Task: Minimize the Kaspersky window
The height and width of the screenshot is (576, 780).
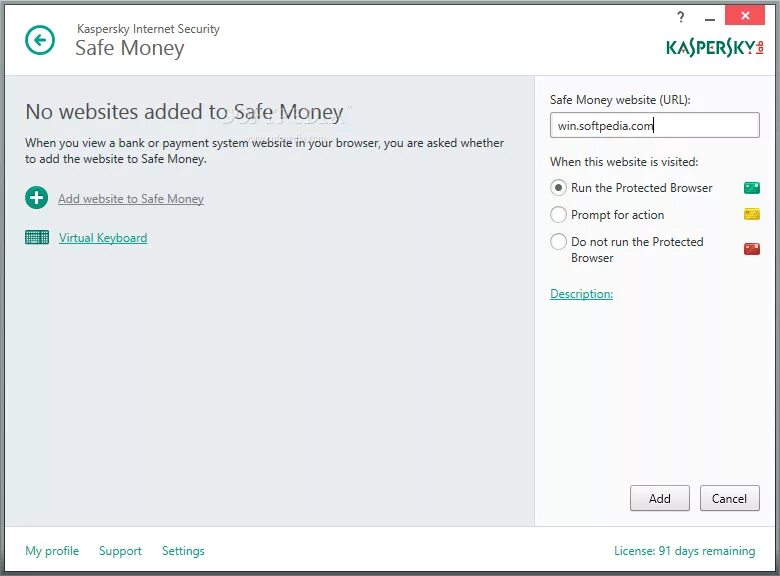Action: point(710,18)
